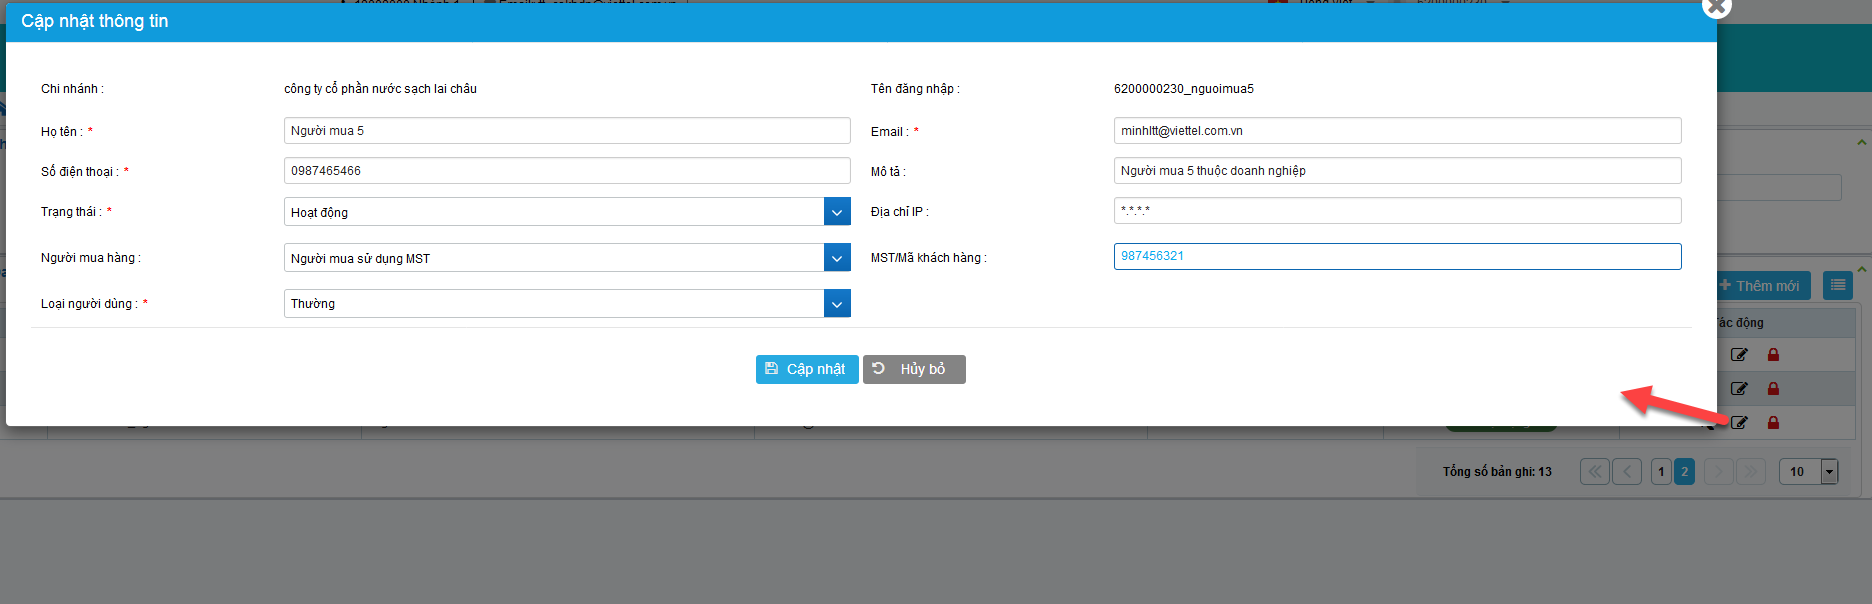
Task: Click red lock icon in second row
Action: [x=1773, y=389]
